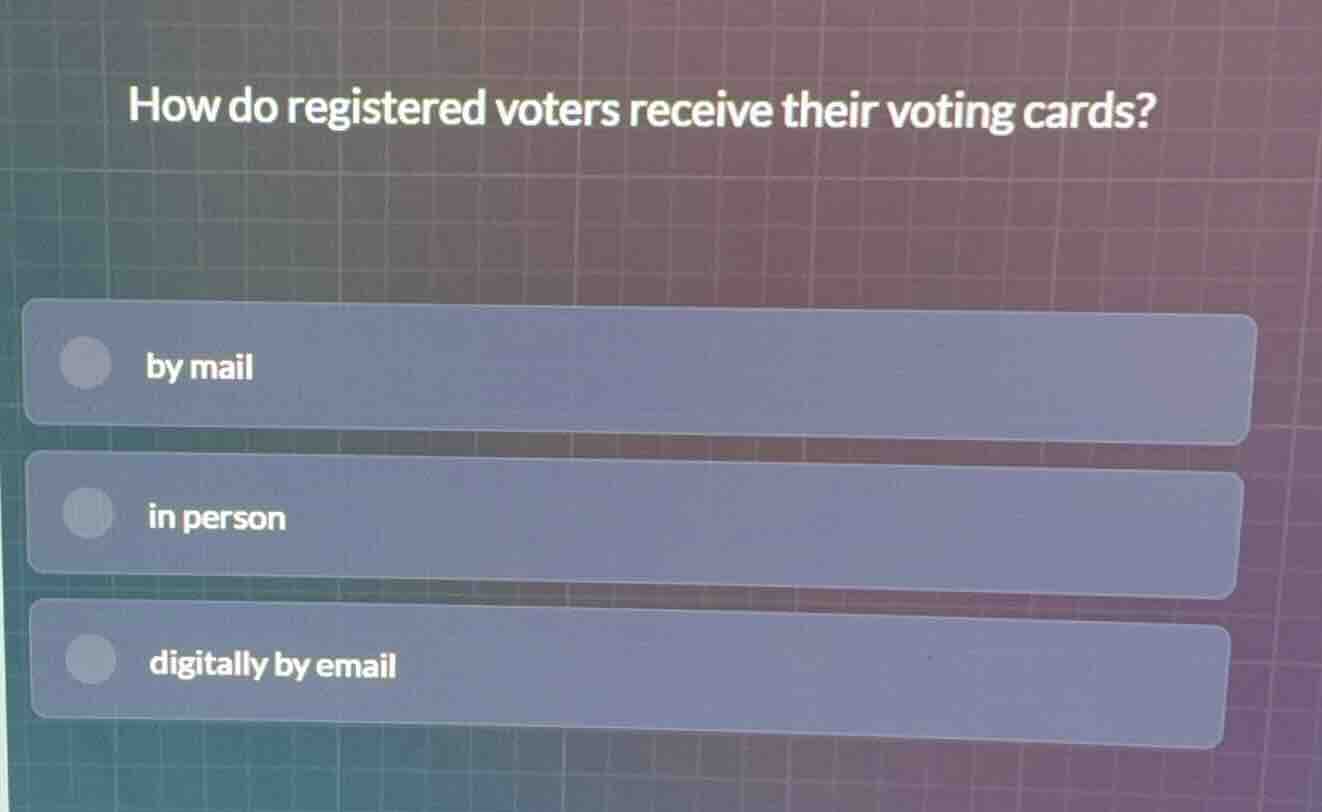Click the answer text 'by mail'
Image resolution: width=1322 pixels, height=812 pixels.
click(x=200, y=368)
